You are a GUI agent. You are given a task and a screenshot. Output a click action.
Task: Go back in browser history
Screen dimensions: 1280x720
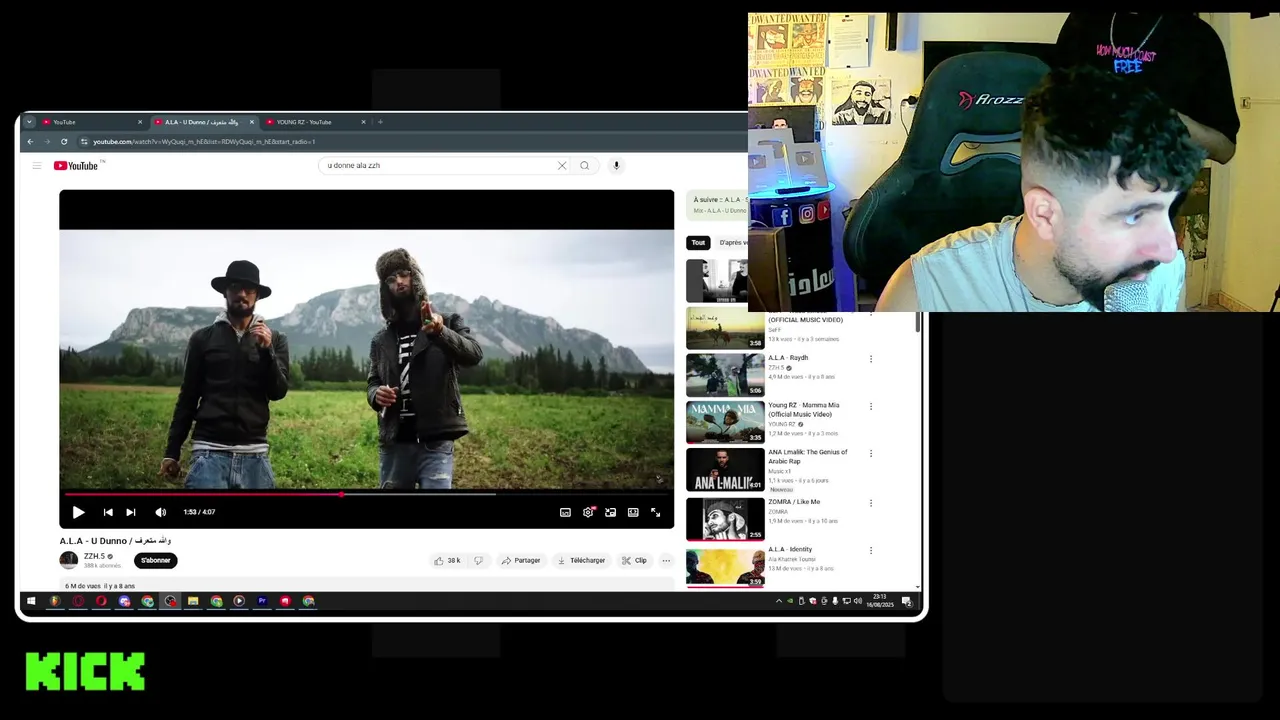[30, 142]
